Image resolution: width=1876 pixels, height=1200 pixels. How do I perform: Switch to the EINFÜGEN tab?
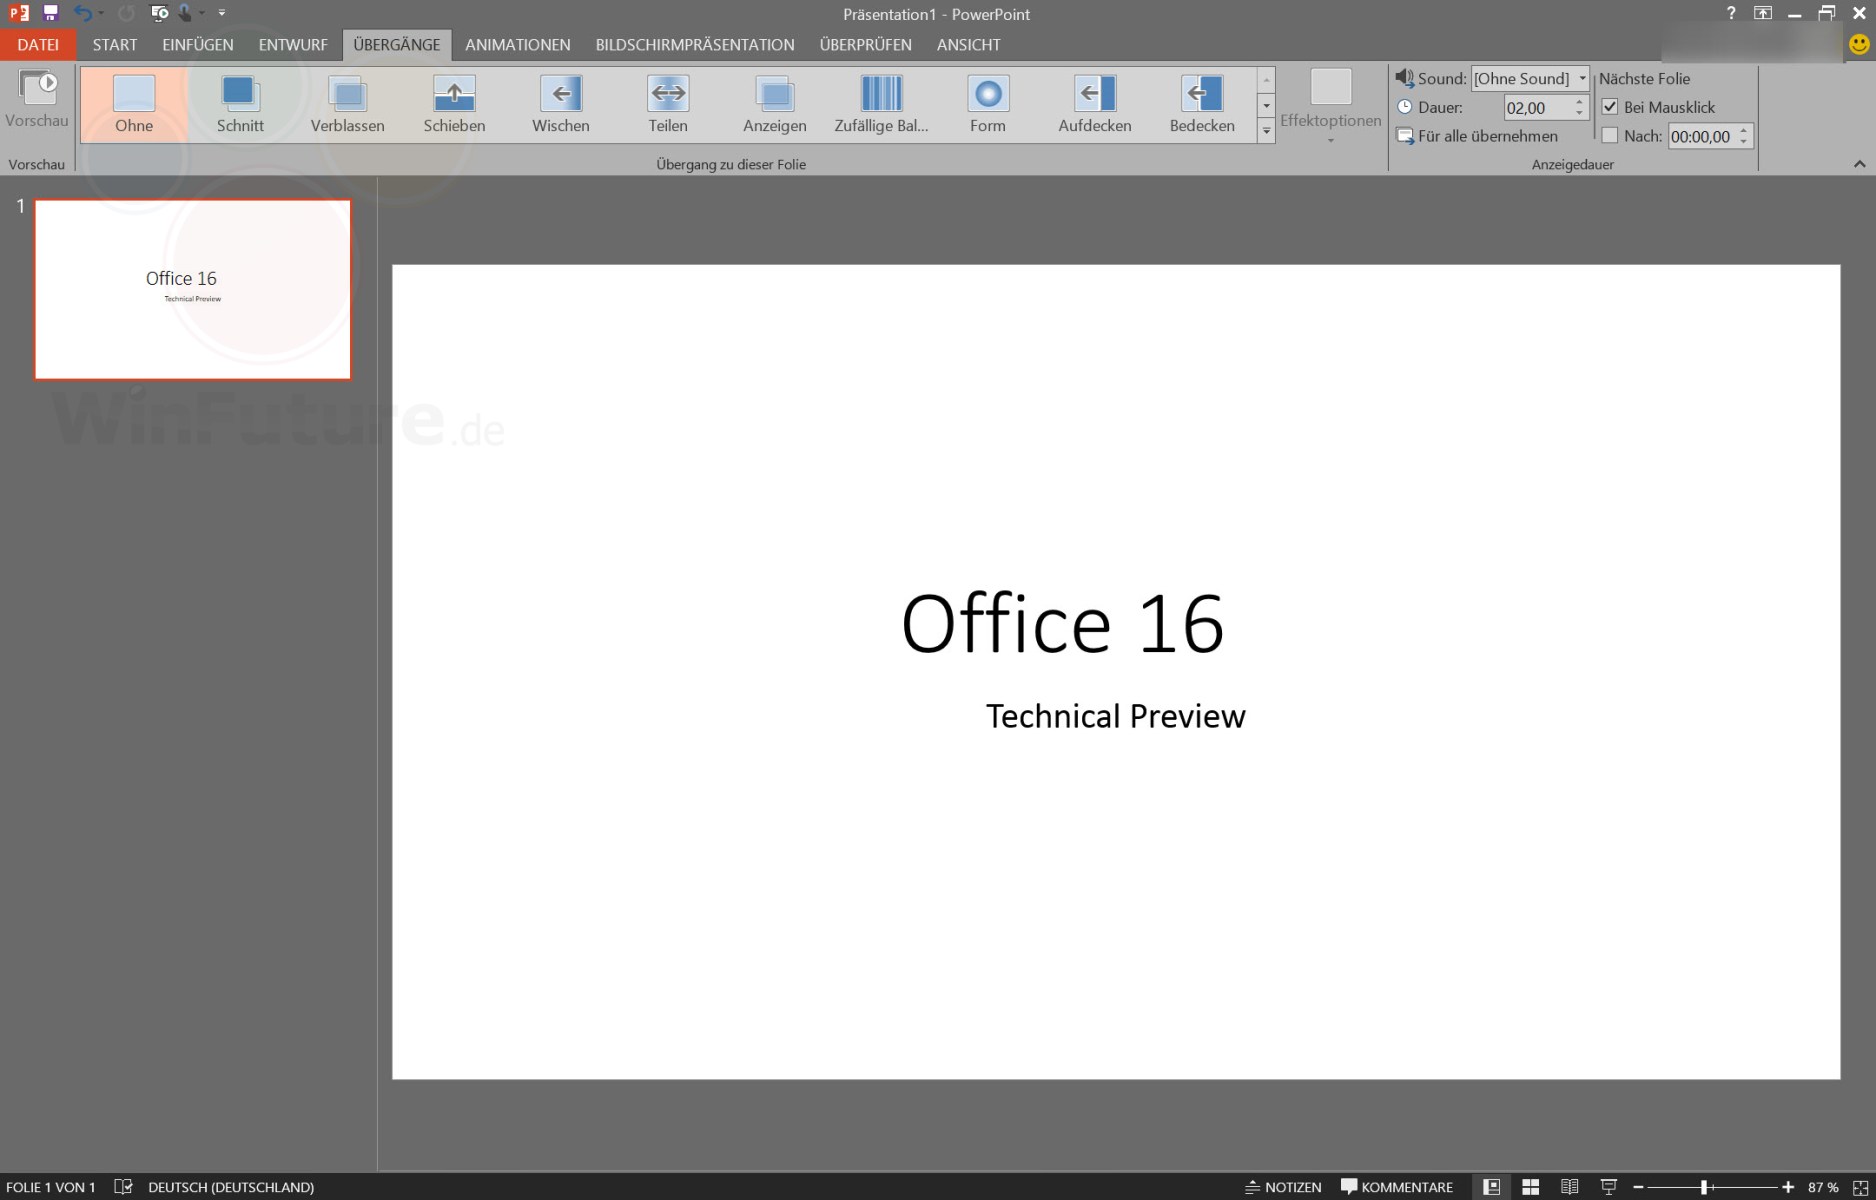point(198,45)
